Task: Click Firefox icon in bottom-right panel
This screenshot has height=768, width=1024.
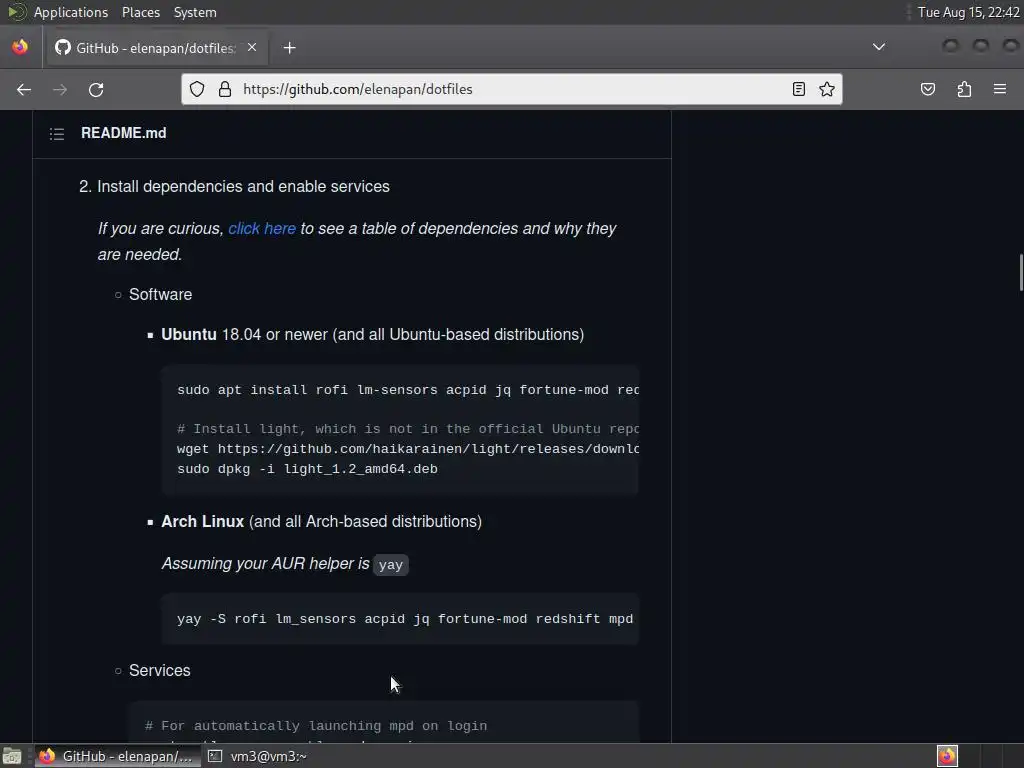Action: pos(947,756)
